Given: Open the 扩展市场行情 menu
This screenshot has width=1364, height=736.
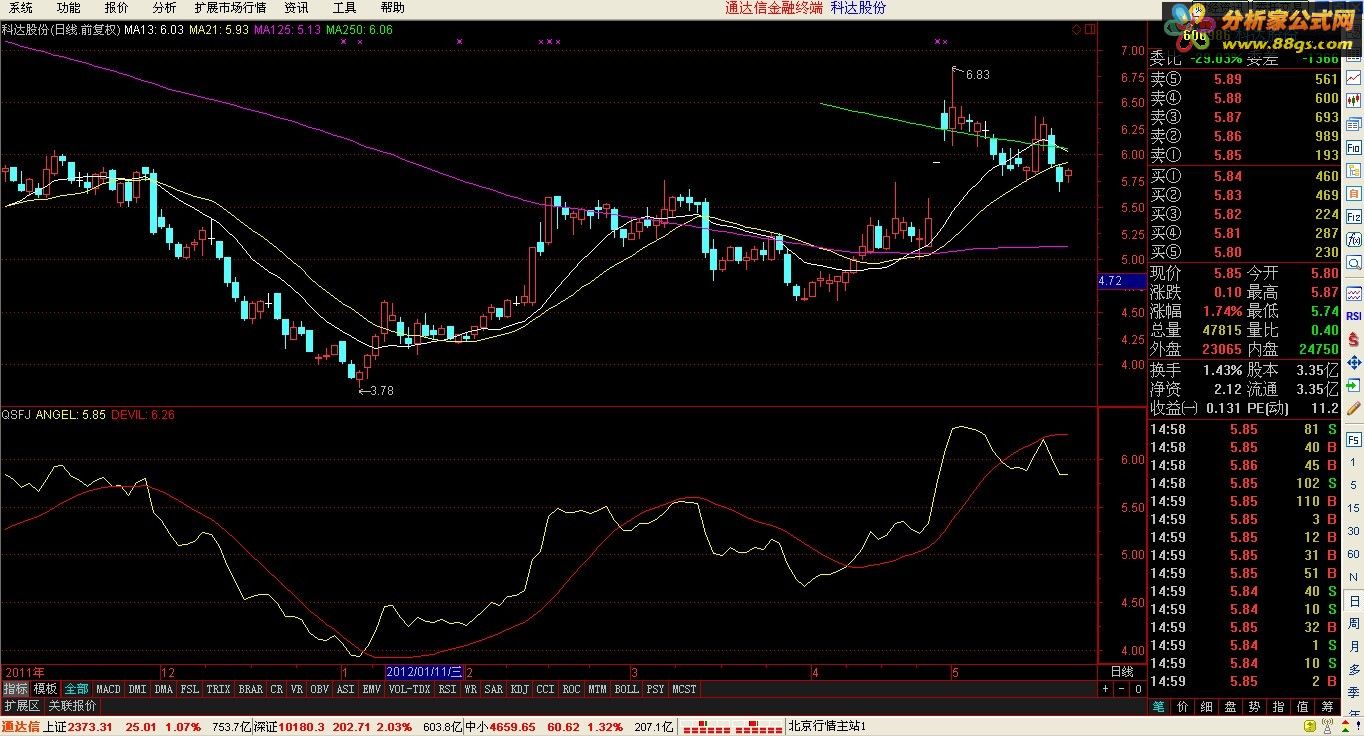Looking at the screenshot, I should [x=230, y=8].
